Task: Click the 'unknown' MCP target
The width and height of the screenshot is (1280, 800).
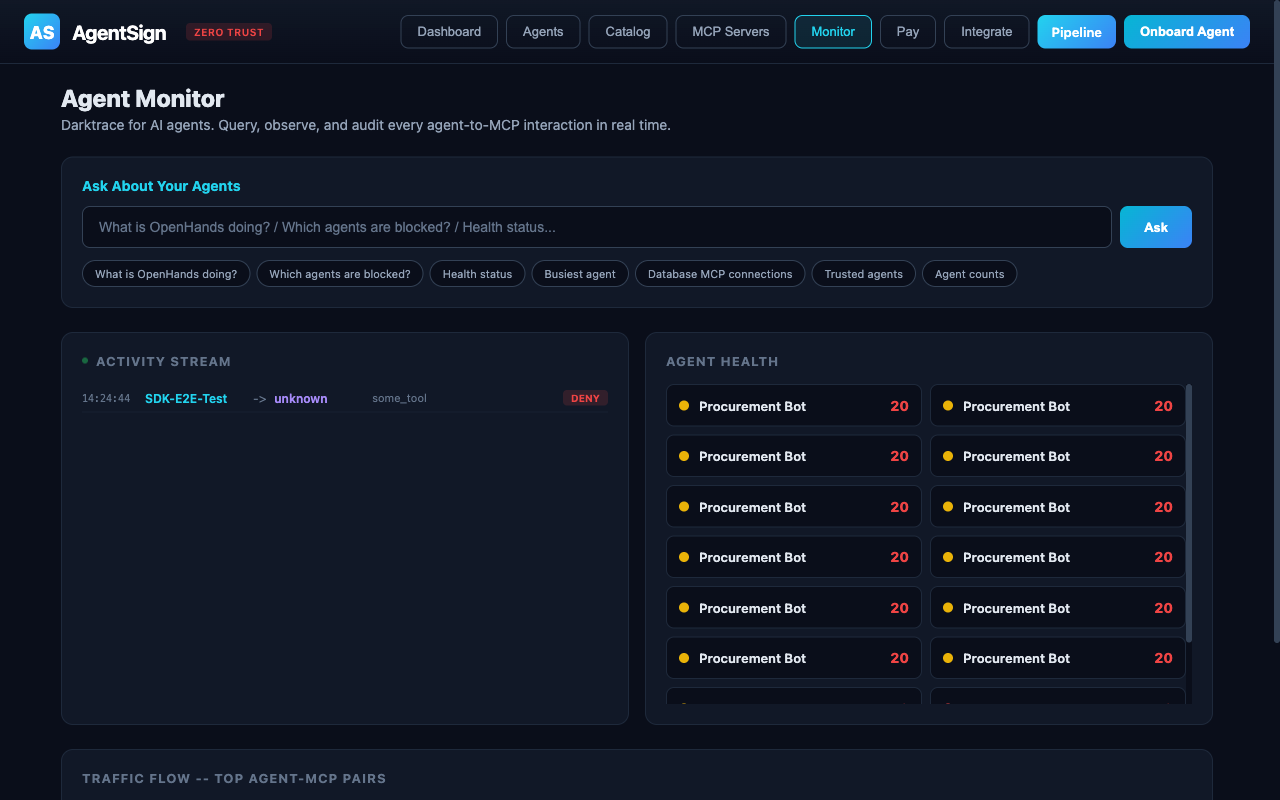Action: coord(301,398)
